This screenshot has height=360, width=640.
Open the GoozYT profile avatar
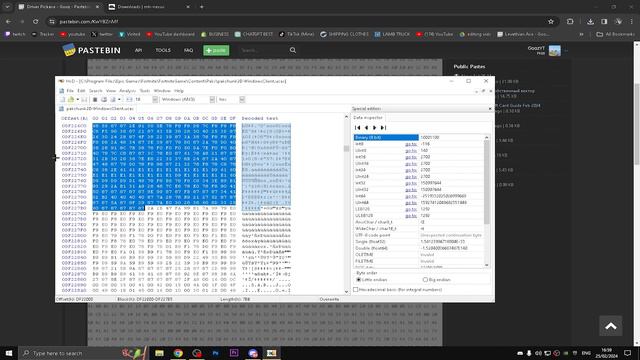(555, 51)
